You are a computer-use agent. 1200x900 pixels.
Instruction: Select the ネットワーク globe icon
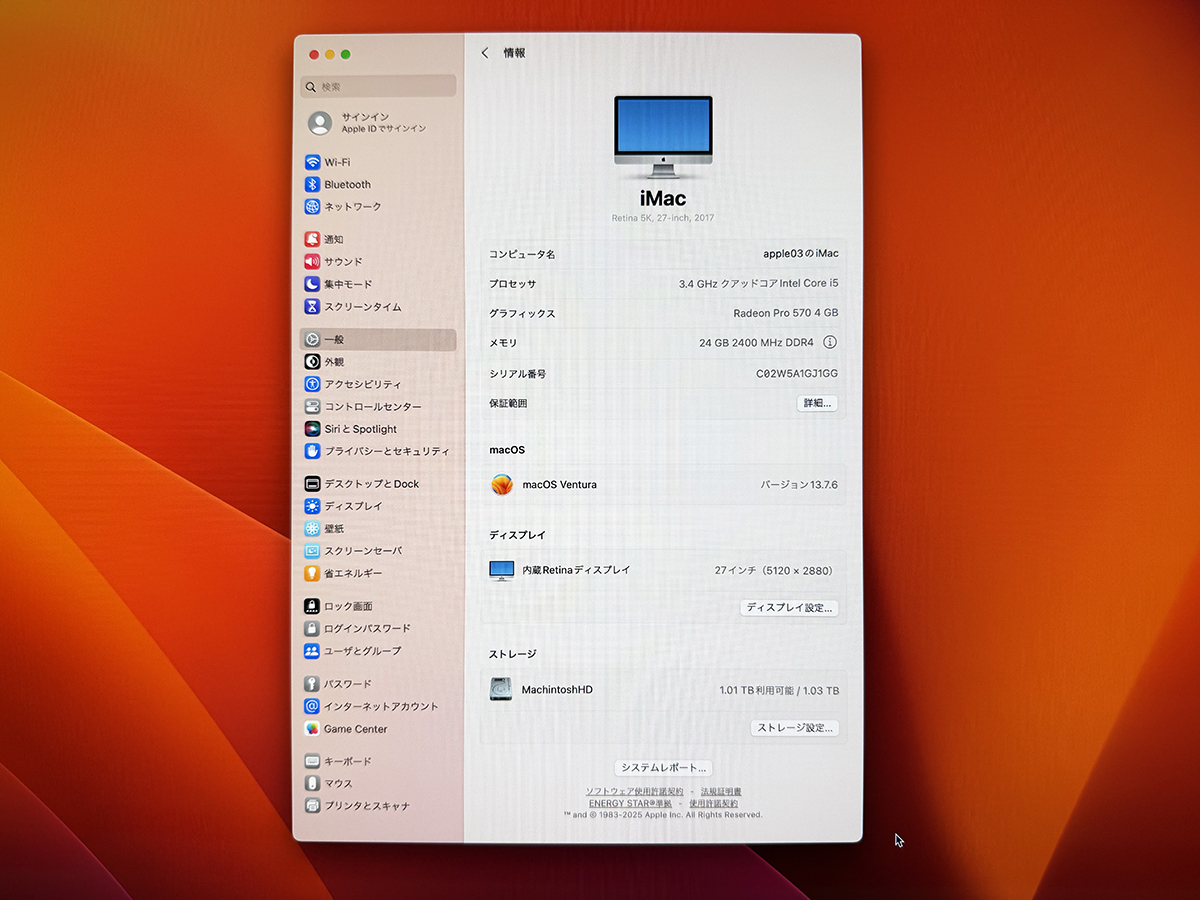coord(313,207)
